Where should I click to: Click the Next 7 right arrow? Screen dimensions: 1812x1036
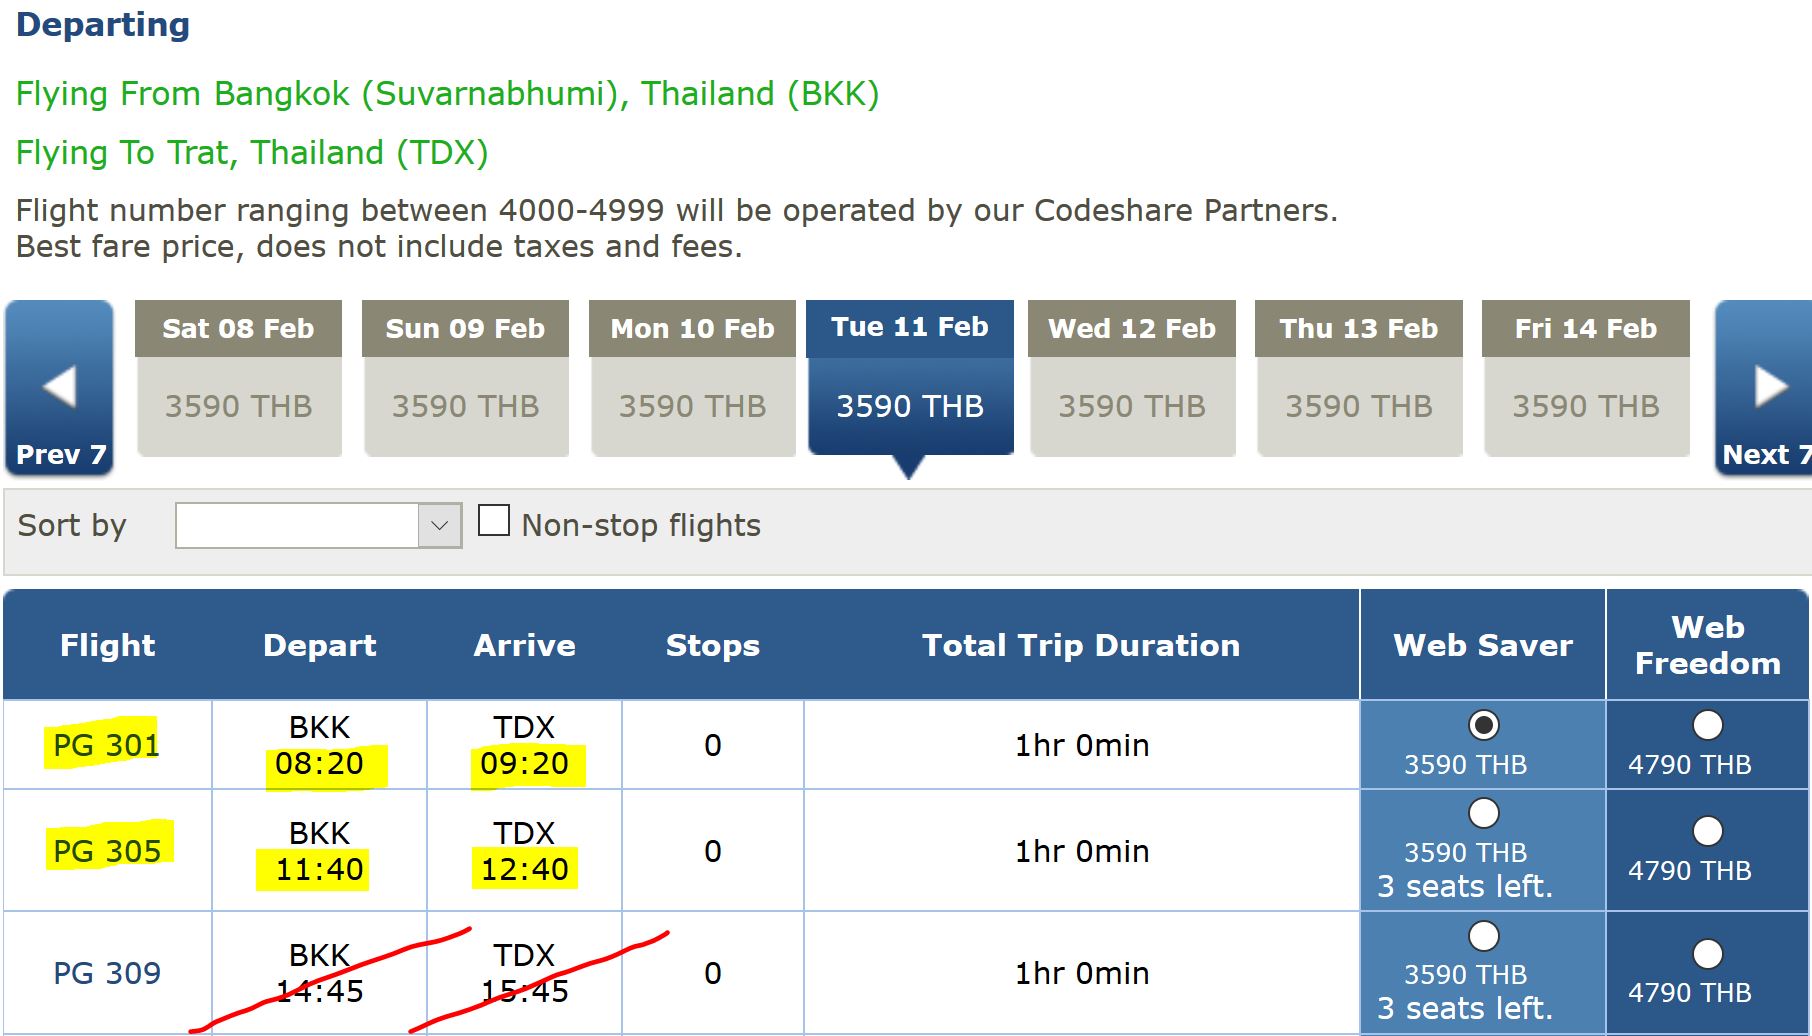pyautogui.click(x=1766, y=387)
